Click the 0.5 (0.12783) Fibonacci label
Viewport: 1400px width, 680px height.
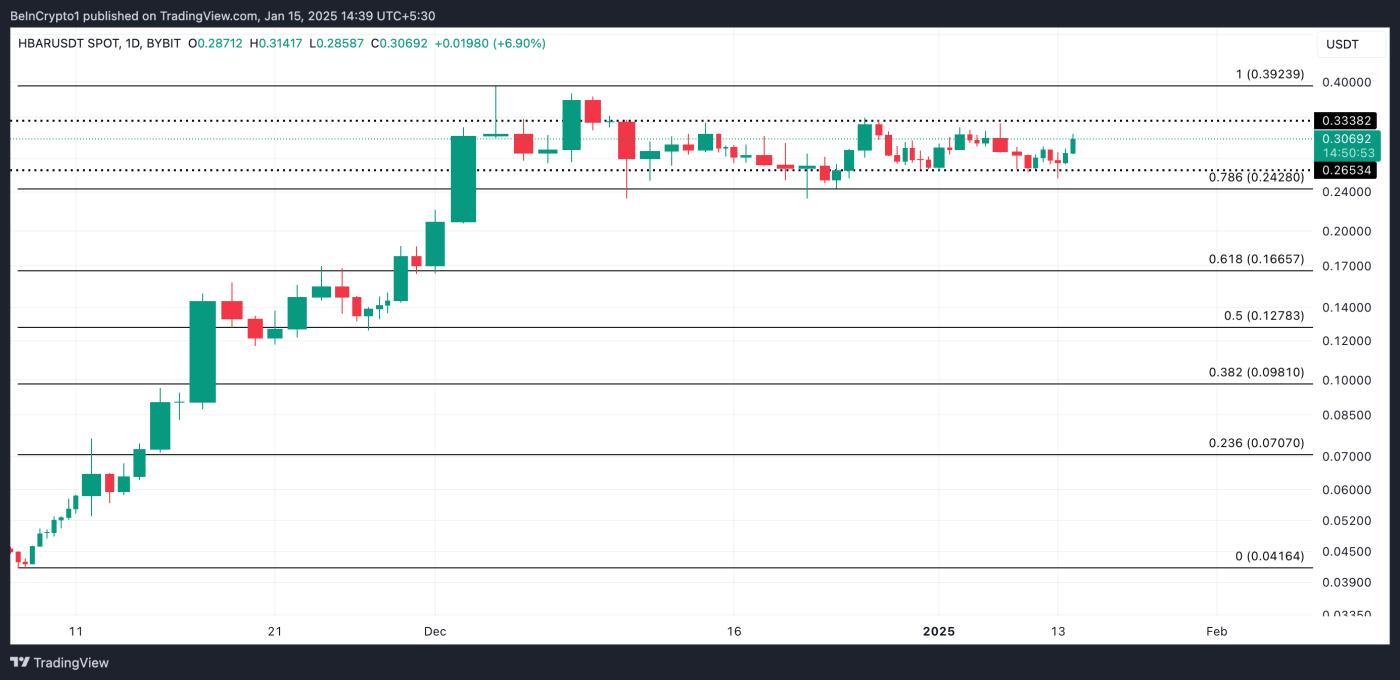1263,316
